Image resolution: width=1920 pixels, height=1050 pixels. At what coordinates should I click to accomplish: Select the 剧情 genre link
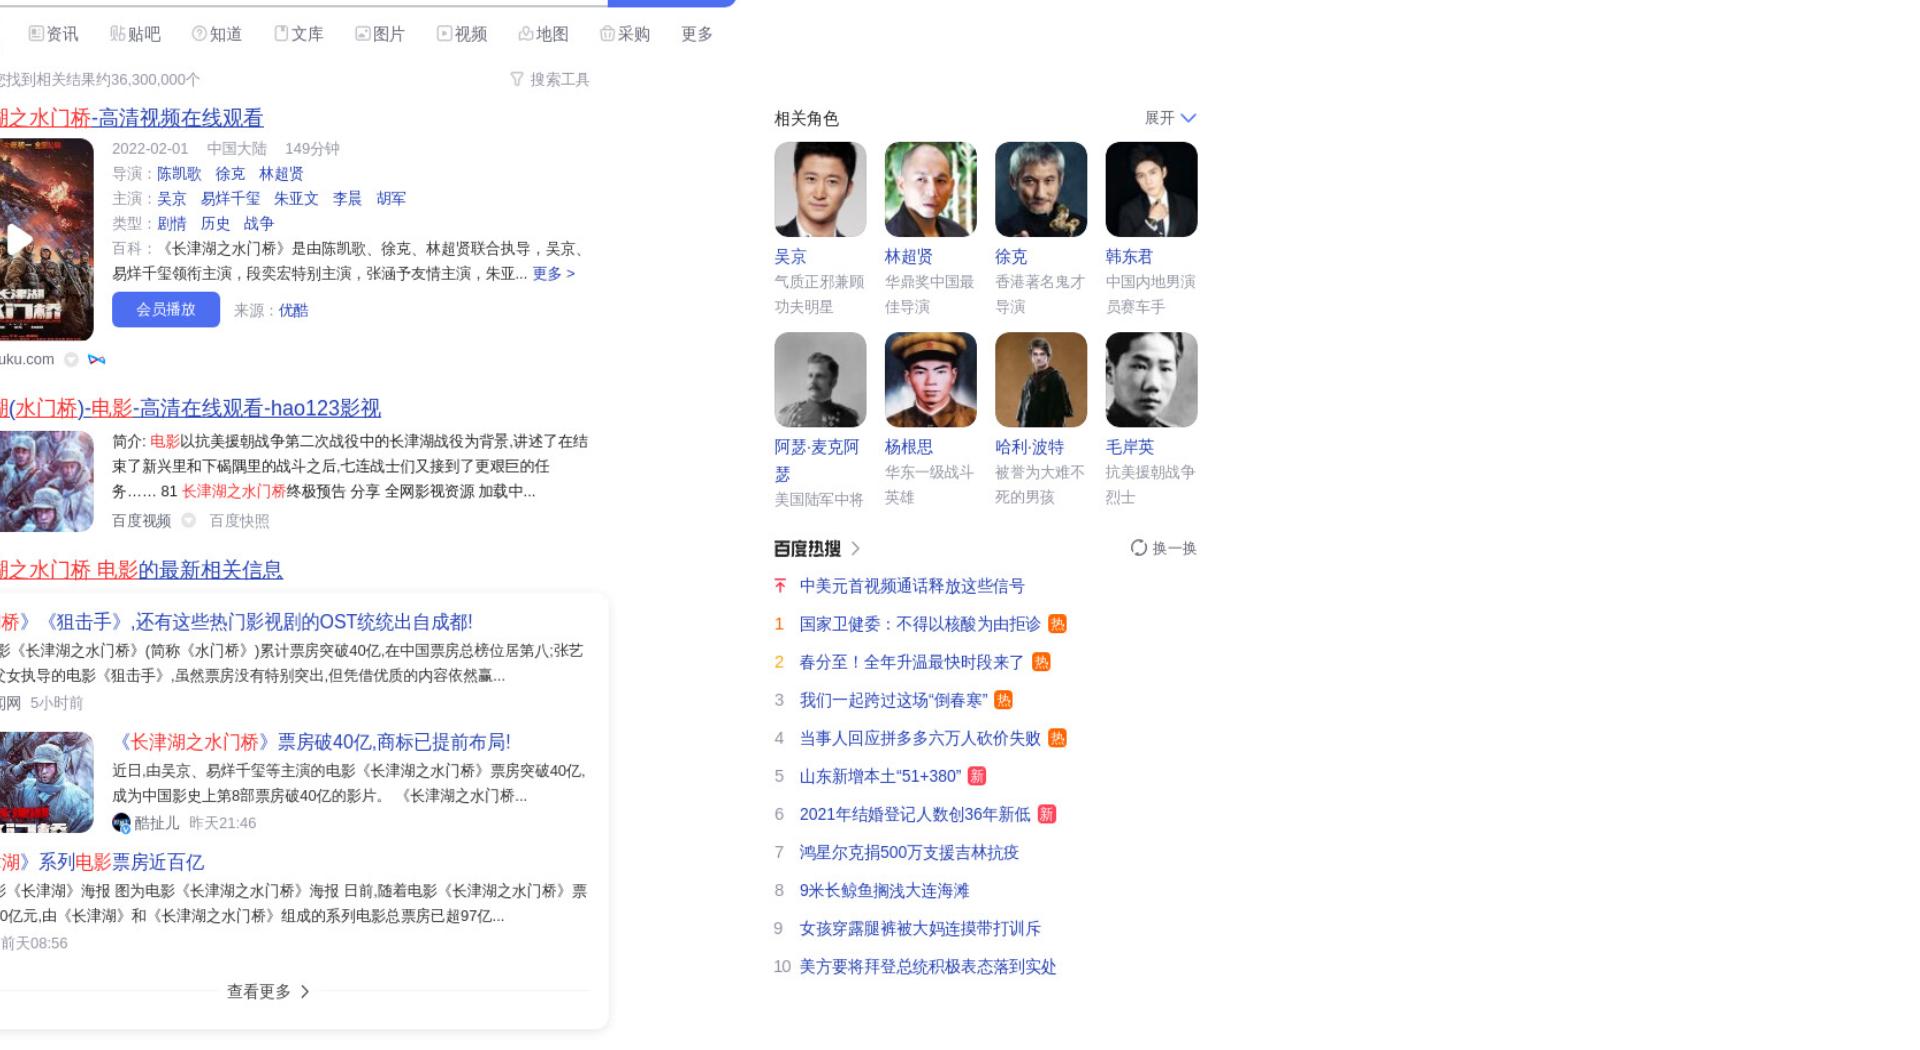172,224
